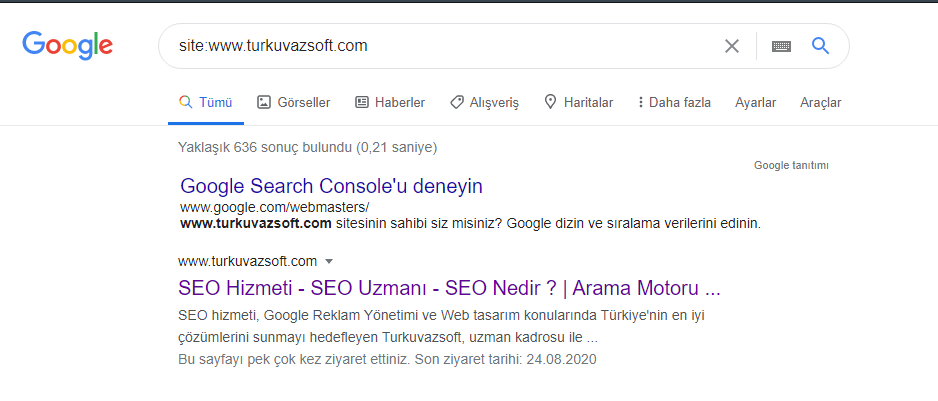Open the Araçlar tools option
This screenshot has height=401, width=938.
pyautogui.click(x=821, y=102)
